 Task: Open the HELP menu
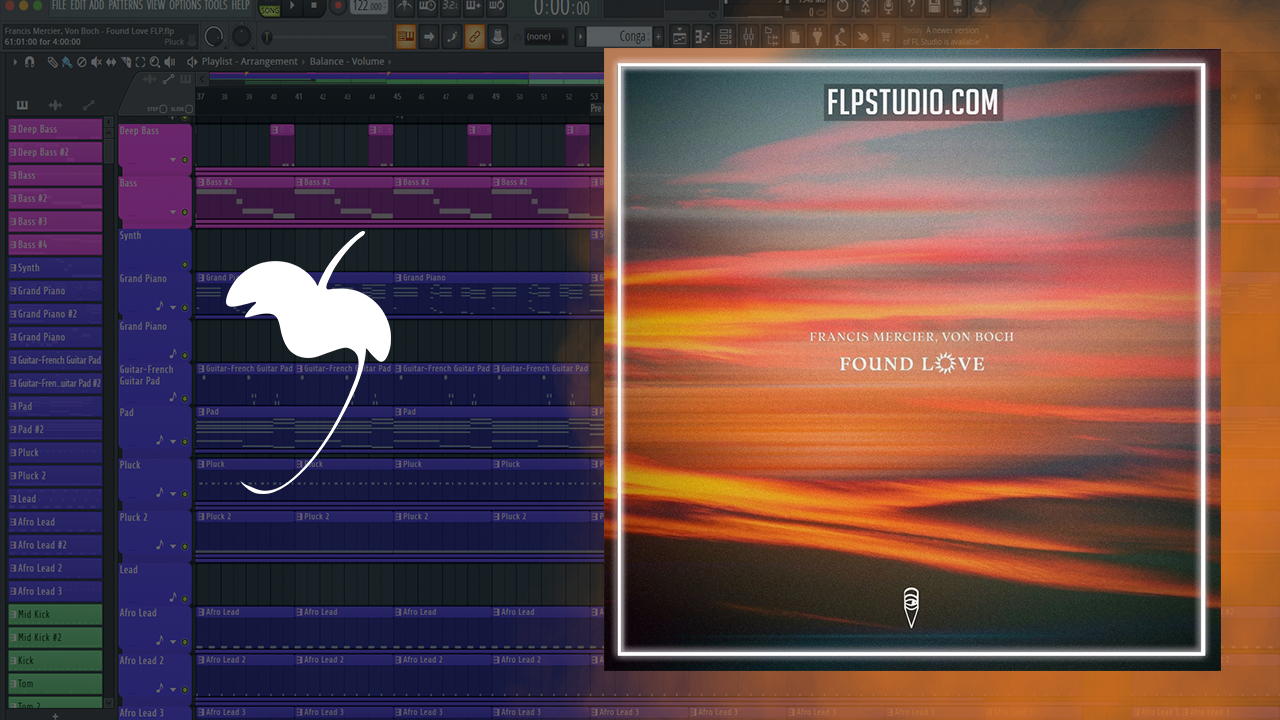point(240,6)
